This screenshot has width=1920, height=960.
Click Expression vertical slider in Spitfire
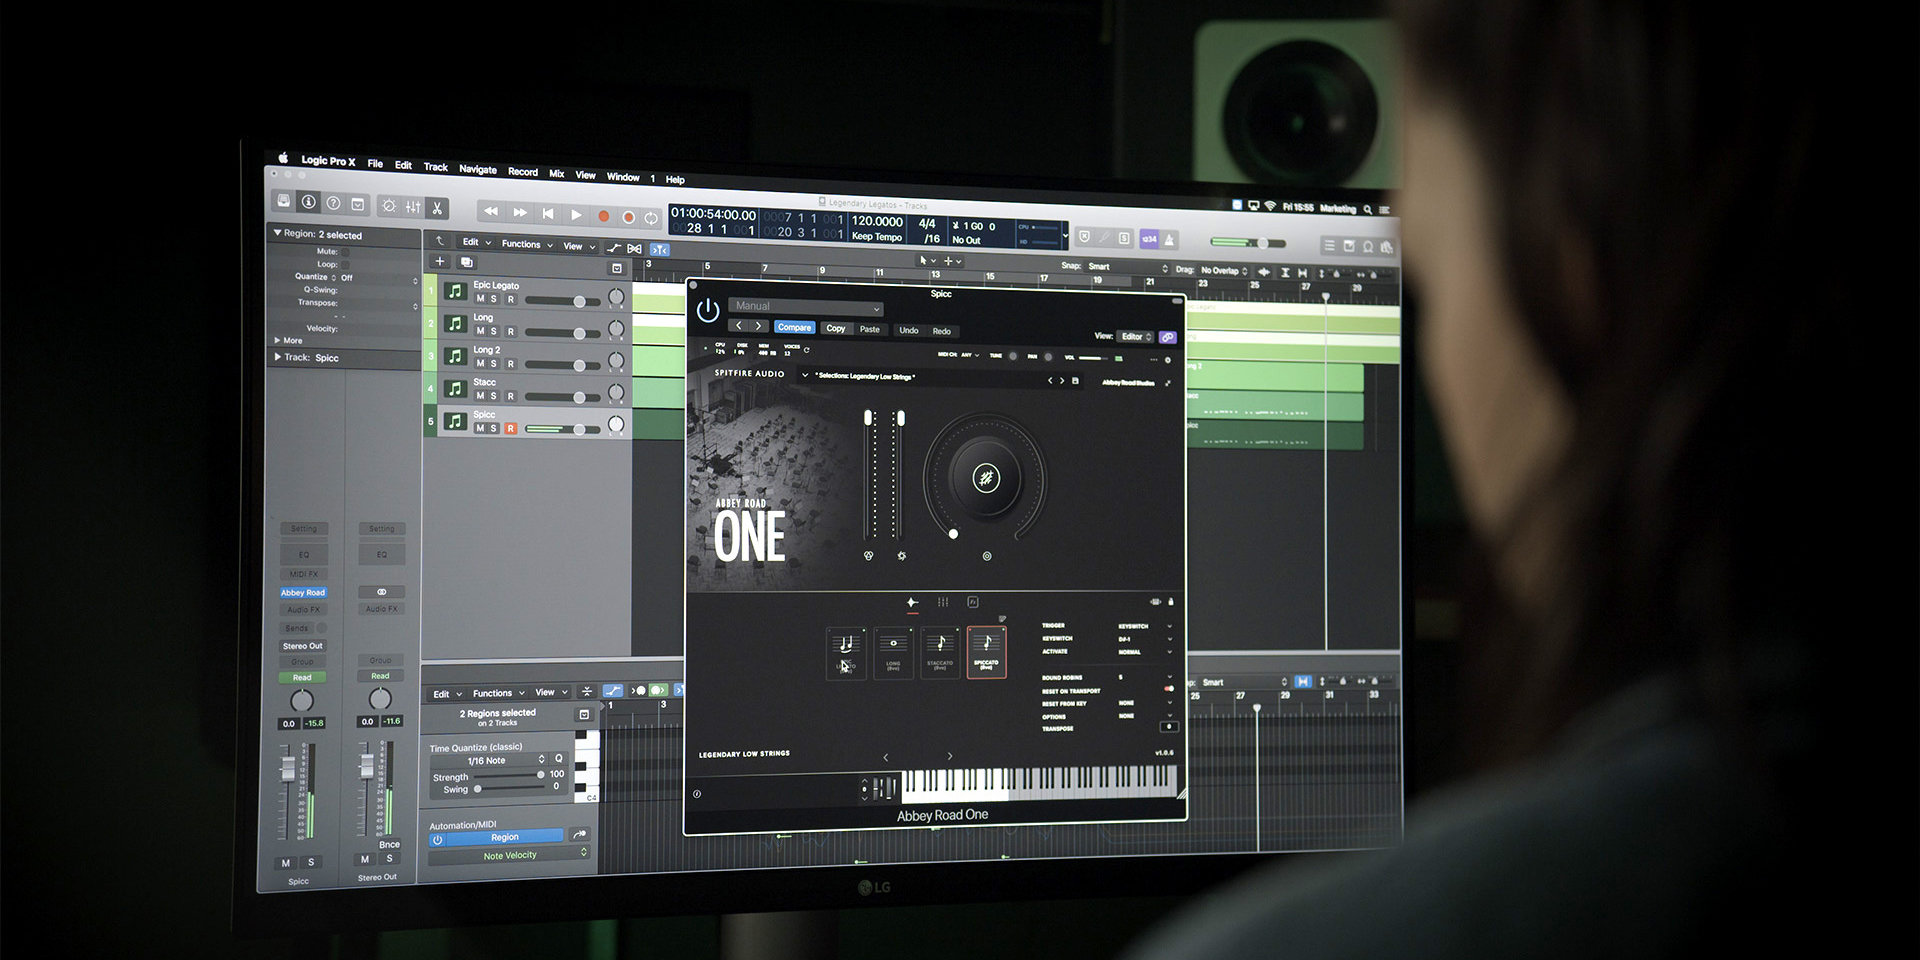(869, 476)
